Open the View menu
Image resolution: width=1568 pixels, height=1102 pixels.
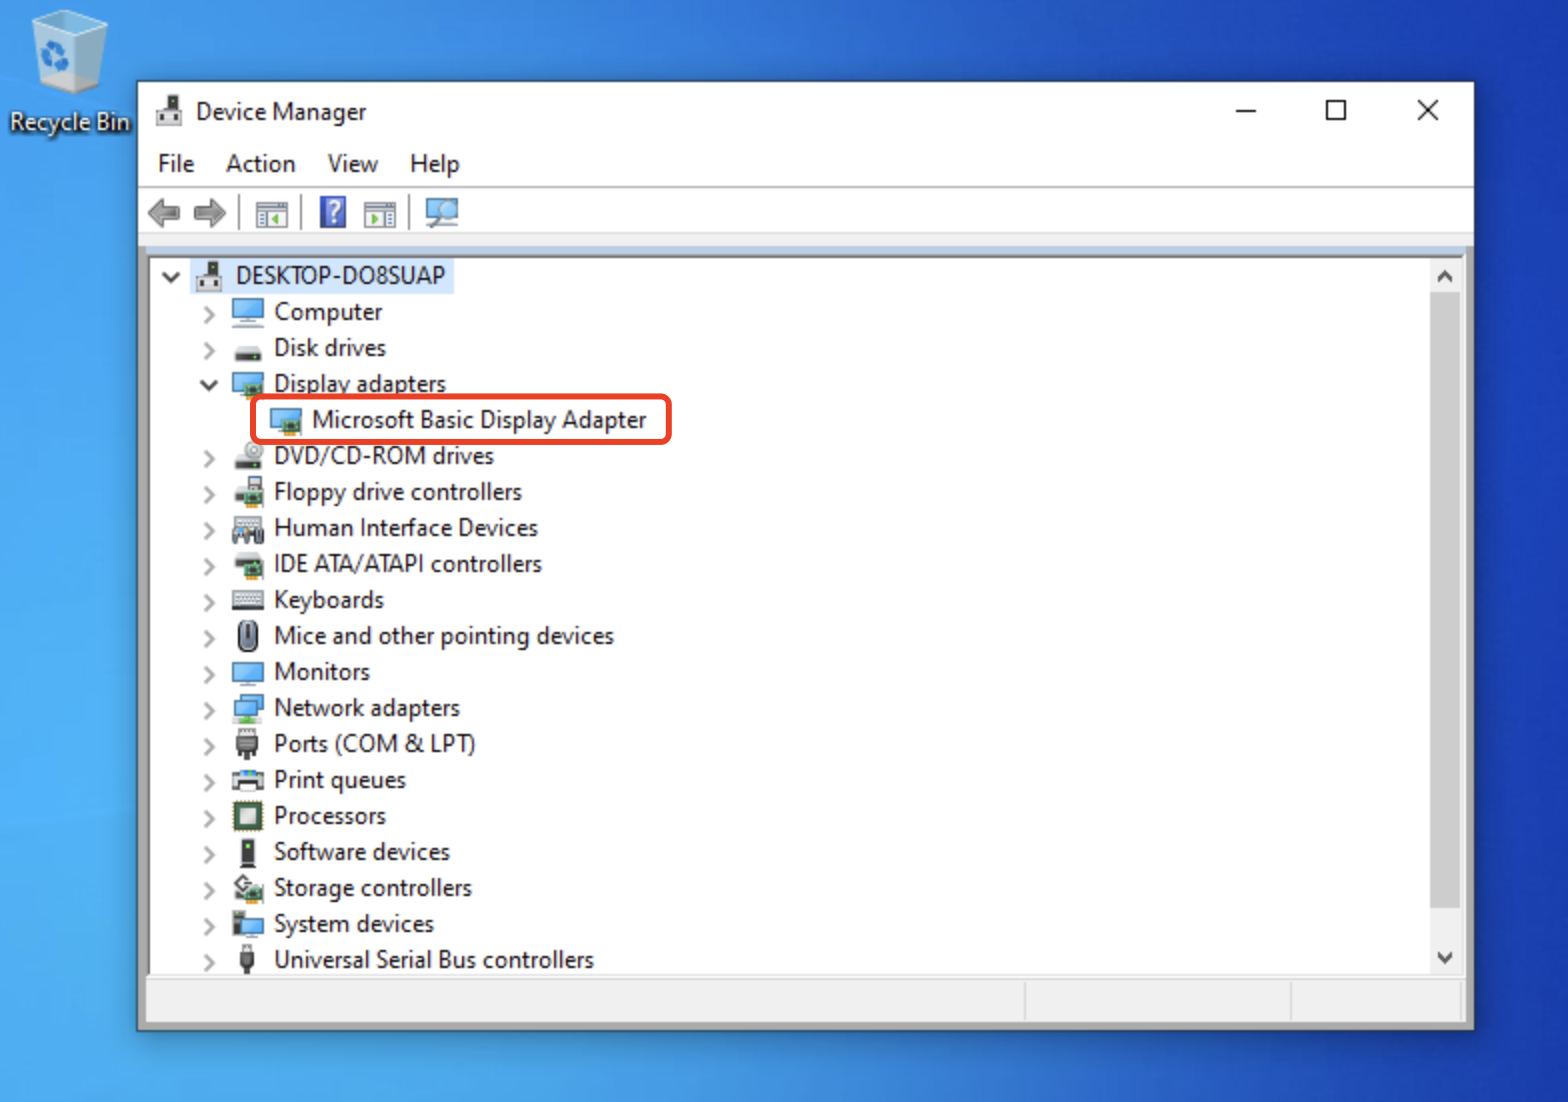352,164
